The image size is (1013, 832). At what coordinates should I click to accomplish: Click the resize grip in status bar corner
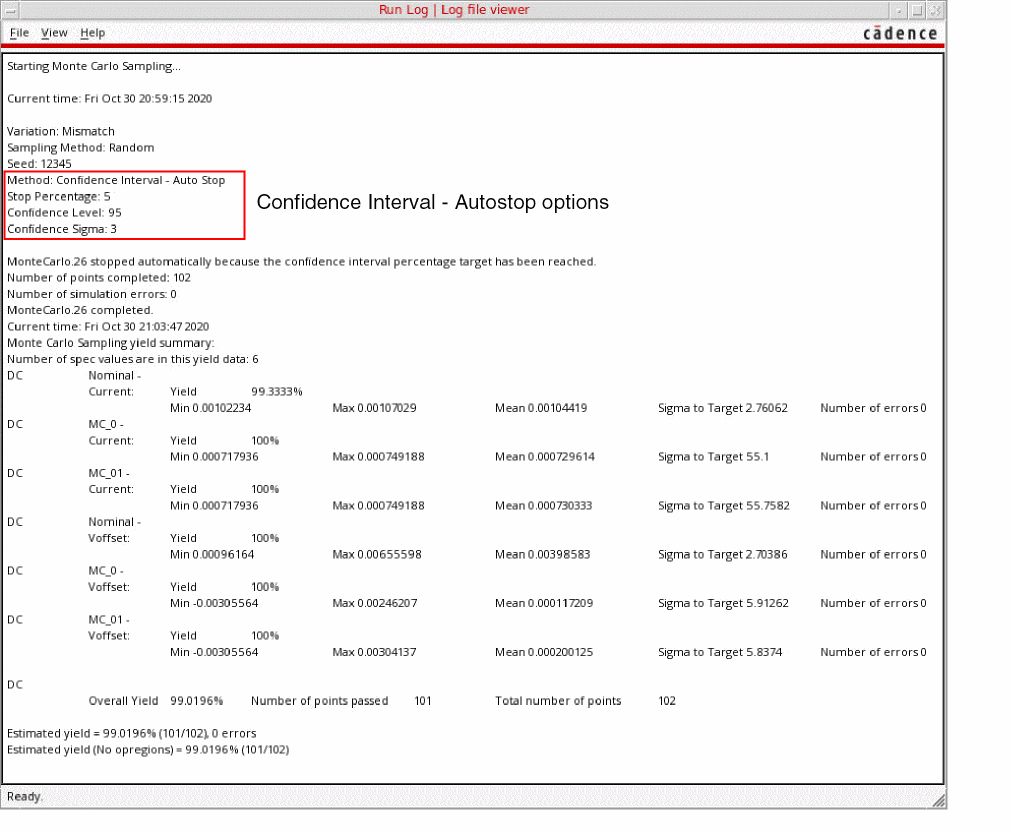click(x=938, y=798)
